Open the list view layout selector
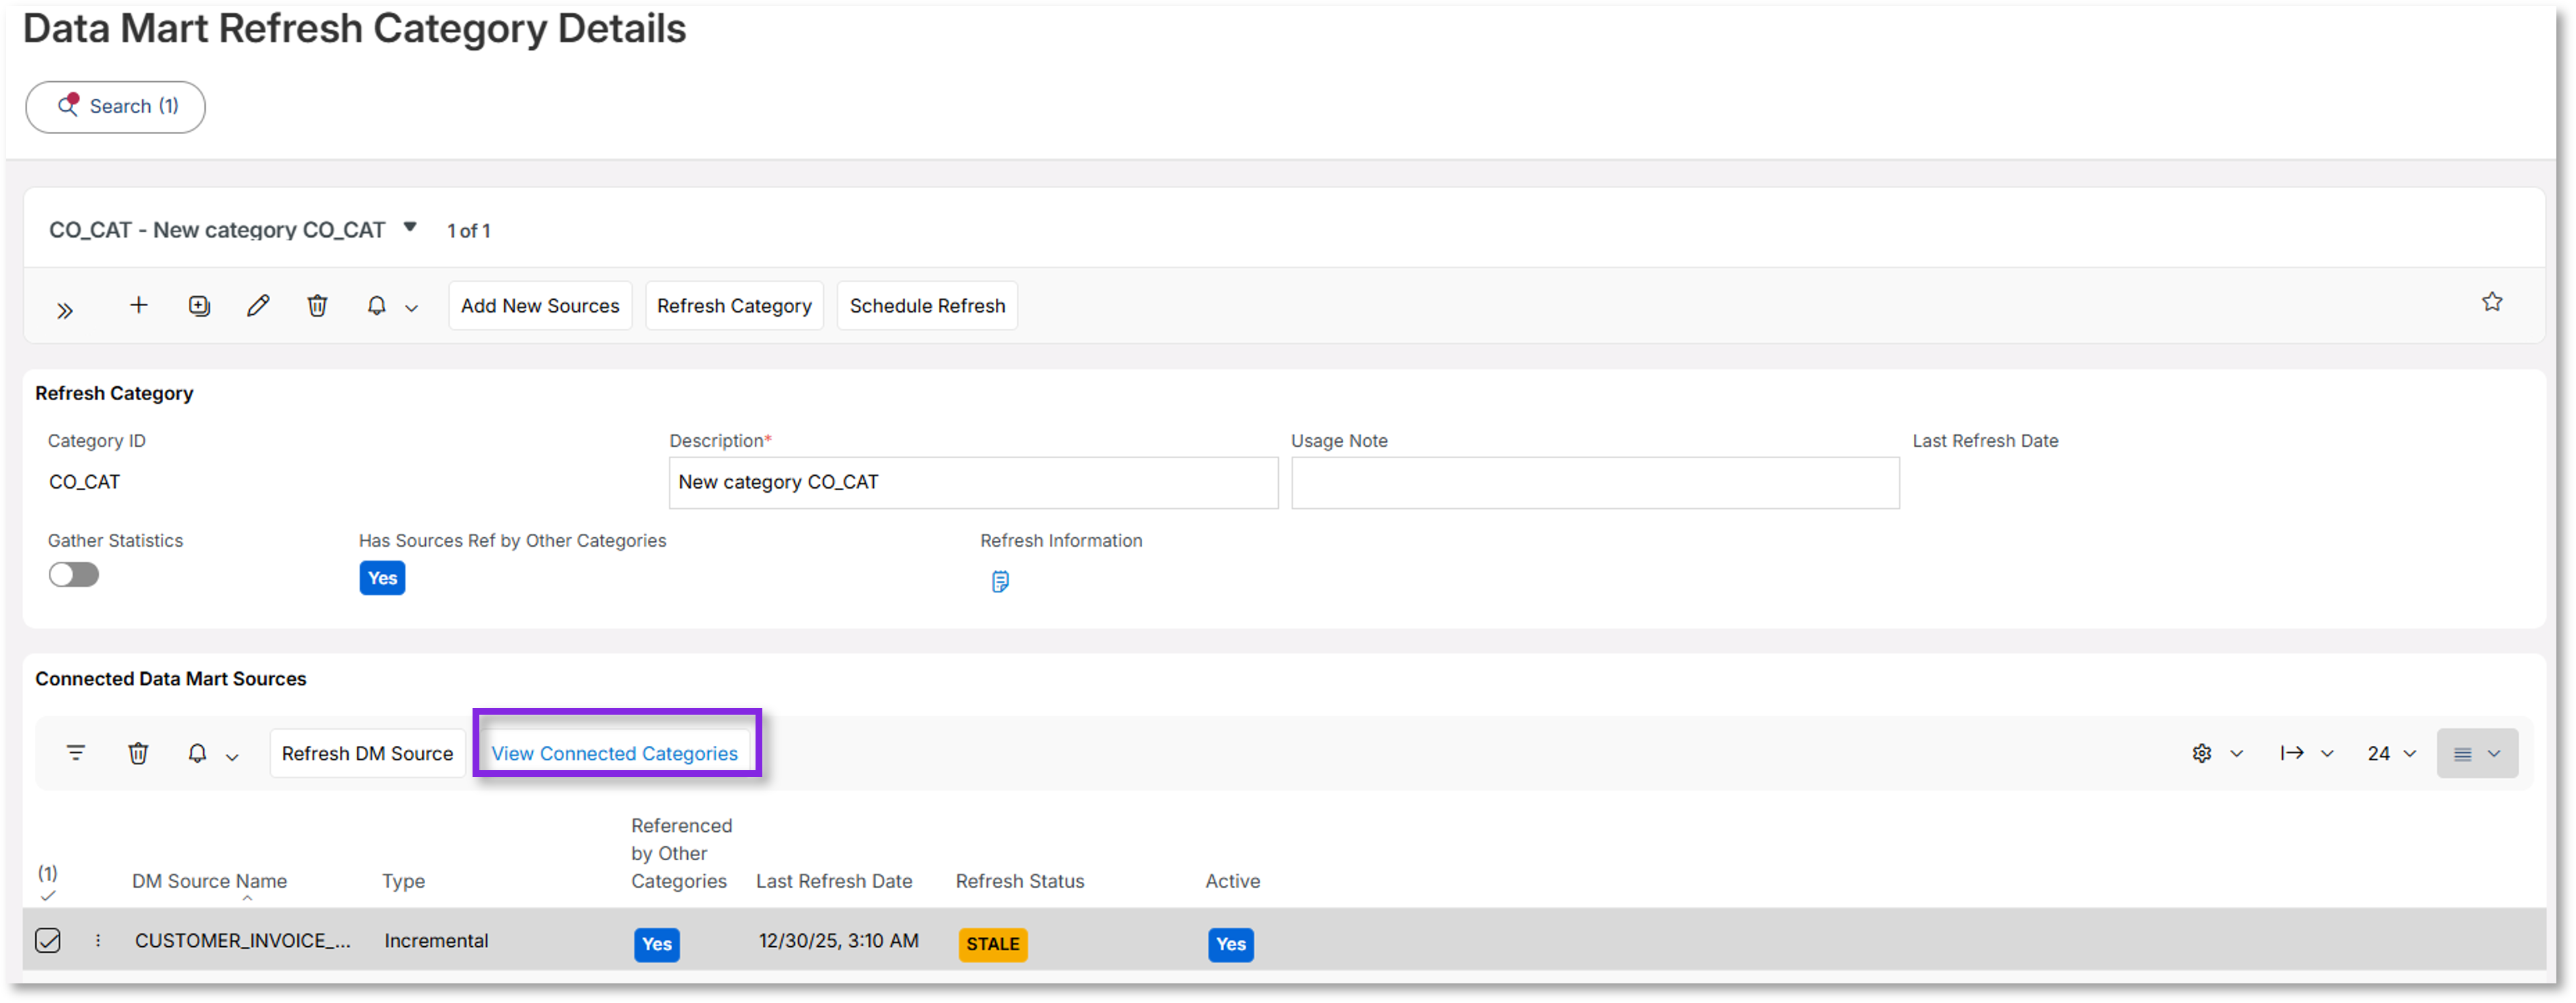 tap(2477, 754)
